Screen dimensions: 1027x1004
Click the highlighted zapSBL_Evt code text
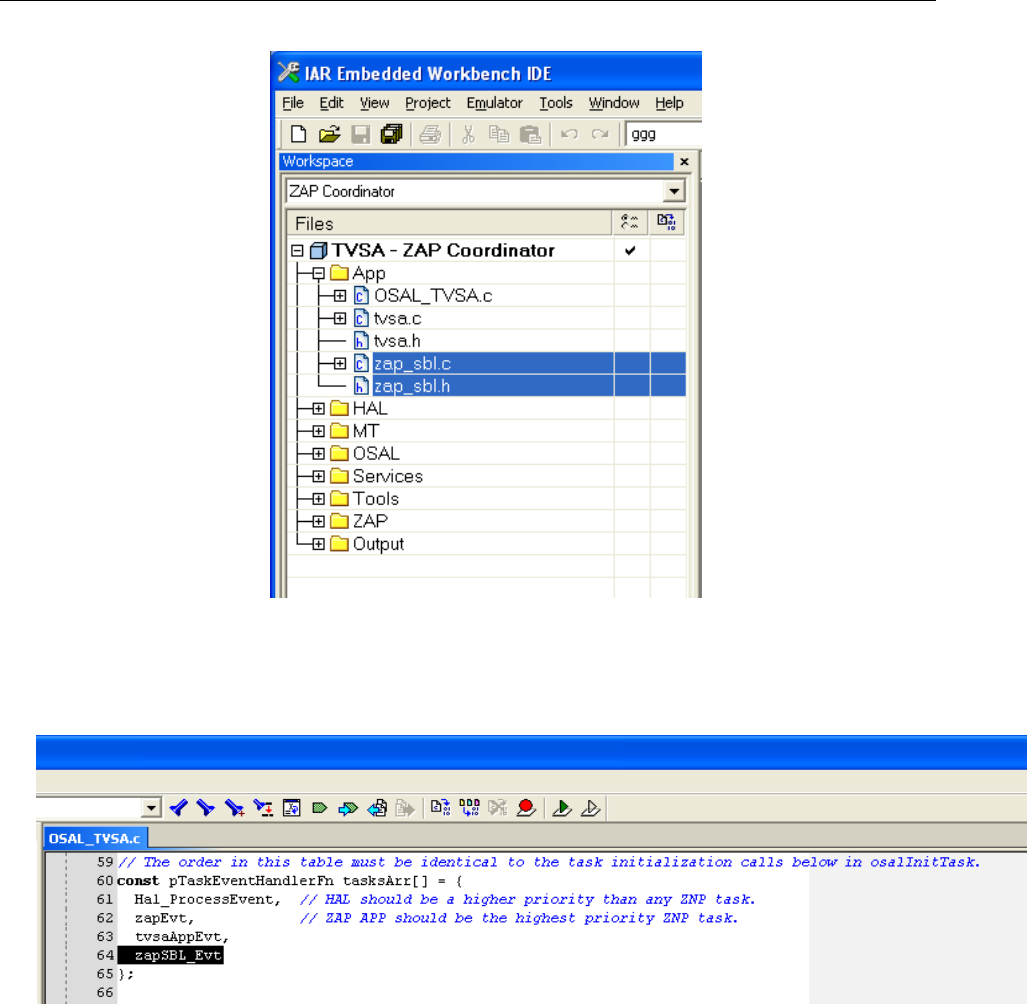tap(170, 955)
